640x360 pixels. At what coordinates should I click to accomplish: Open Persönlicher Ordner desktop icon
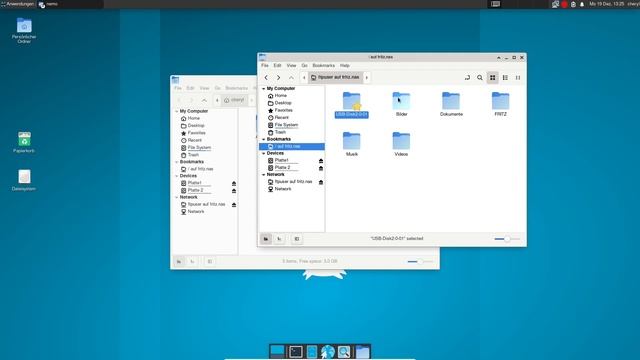(24, 30)
